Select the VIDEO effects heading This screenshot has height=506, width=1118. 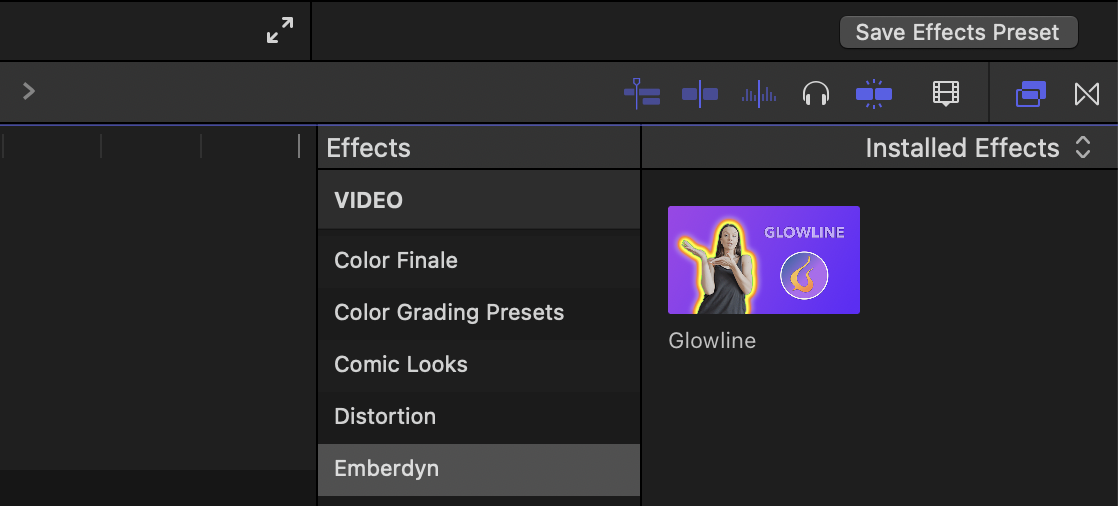pyautogui.click(x=369, y=200)
